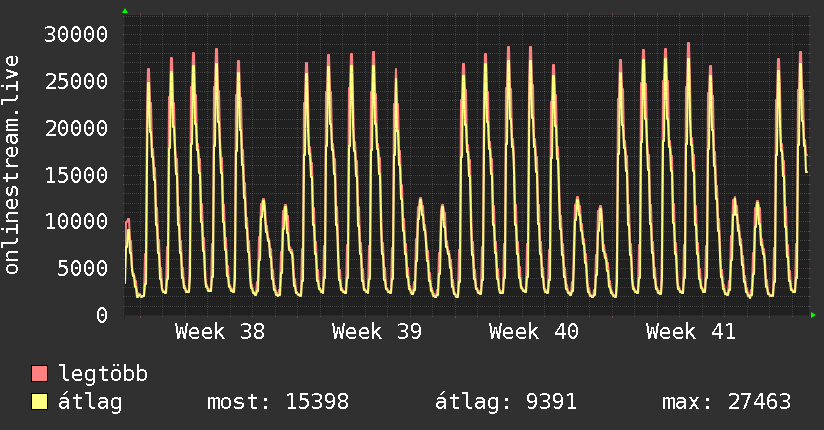Viewport: 824px width, 430px height.
Task: Click the Week 41 axis label
Action: [x=691, y=332]
